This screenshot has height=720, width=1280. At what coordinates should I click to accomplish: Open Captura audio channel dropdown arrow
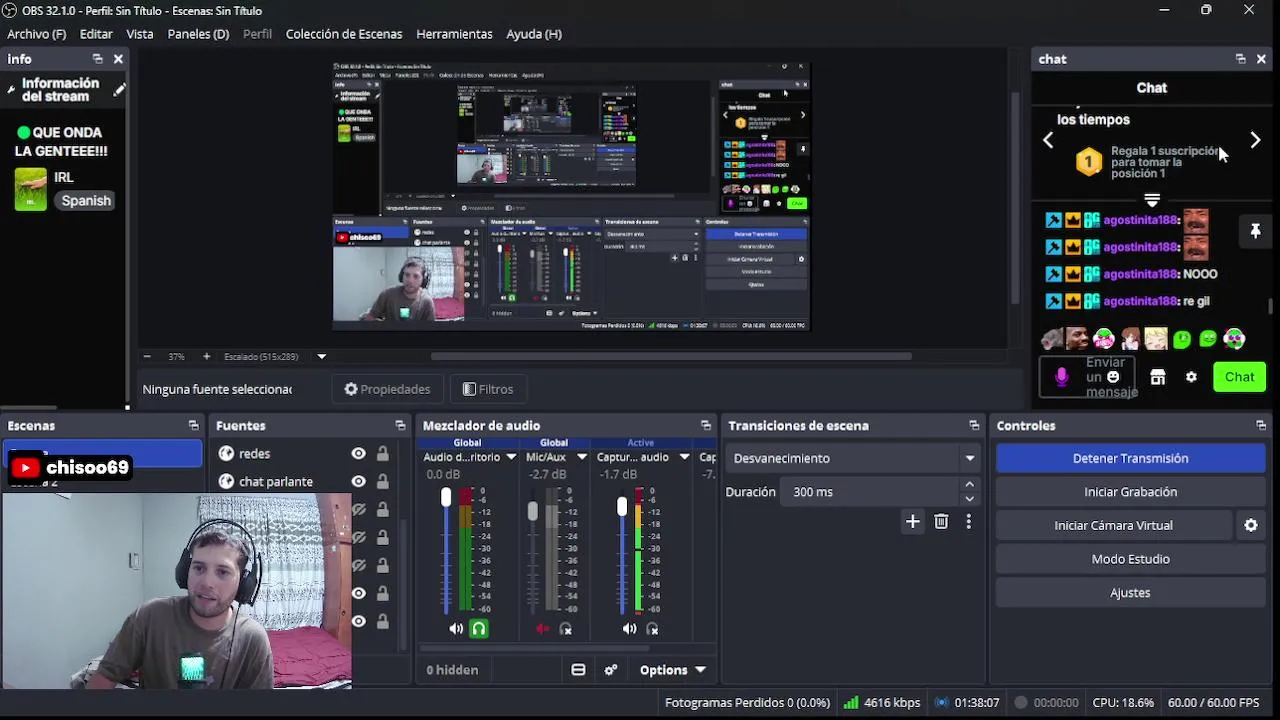click(x=684, y=457)
